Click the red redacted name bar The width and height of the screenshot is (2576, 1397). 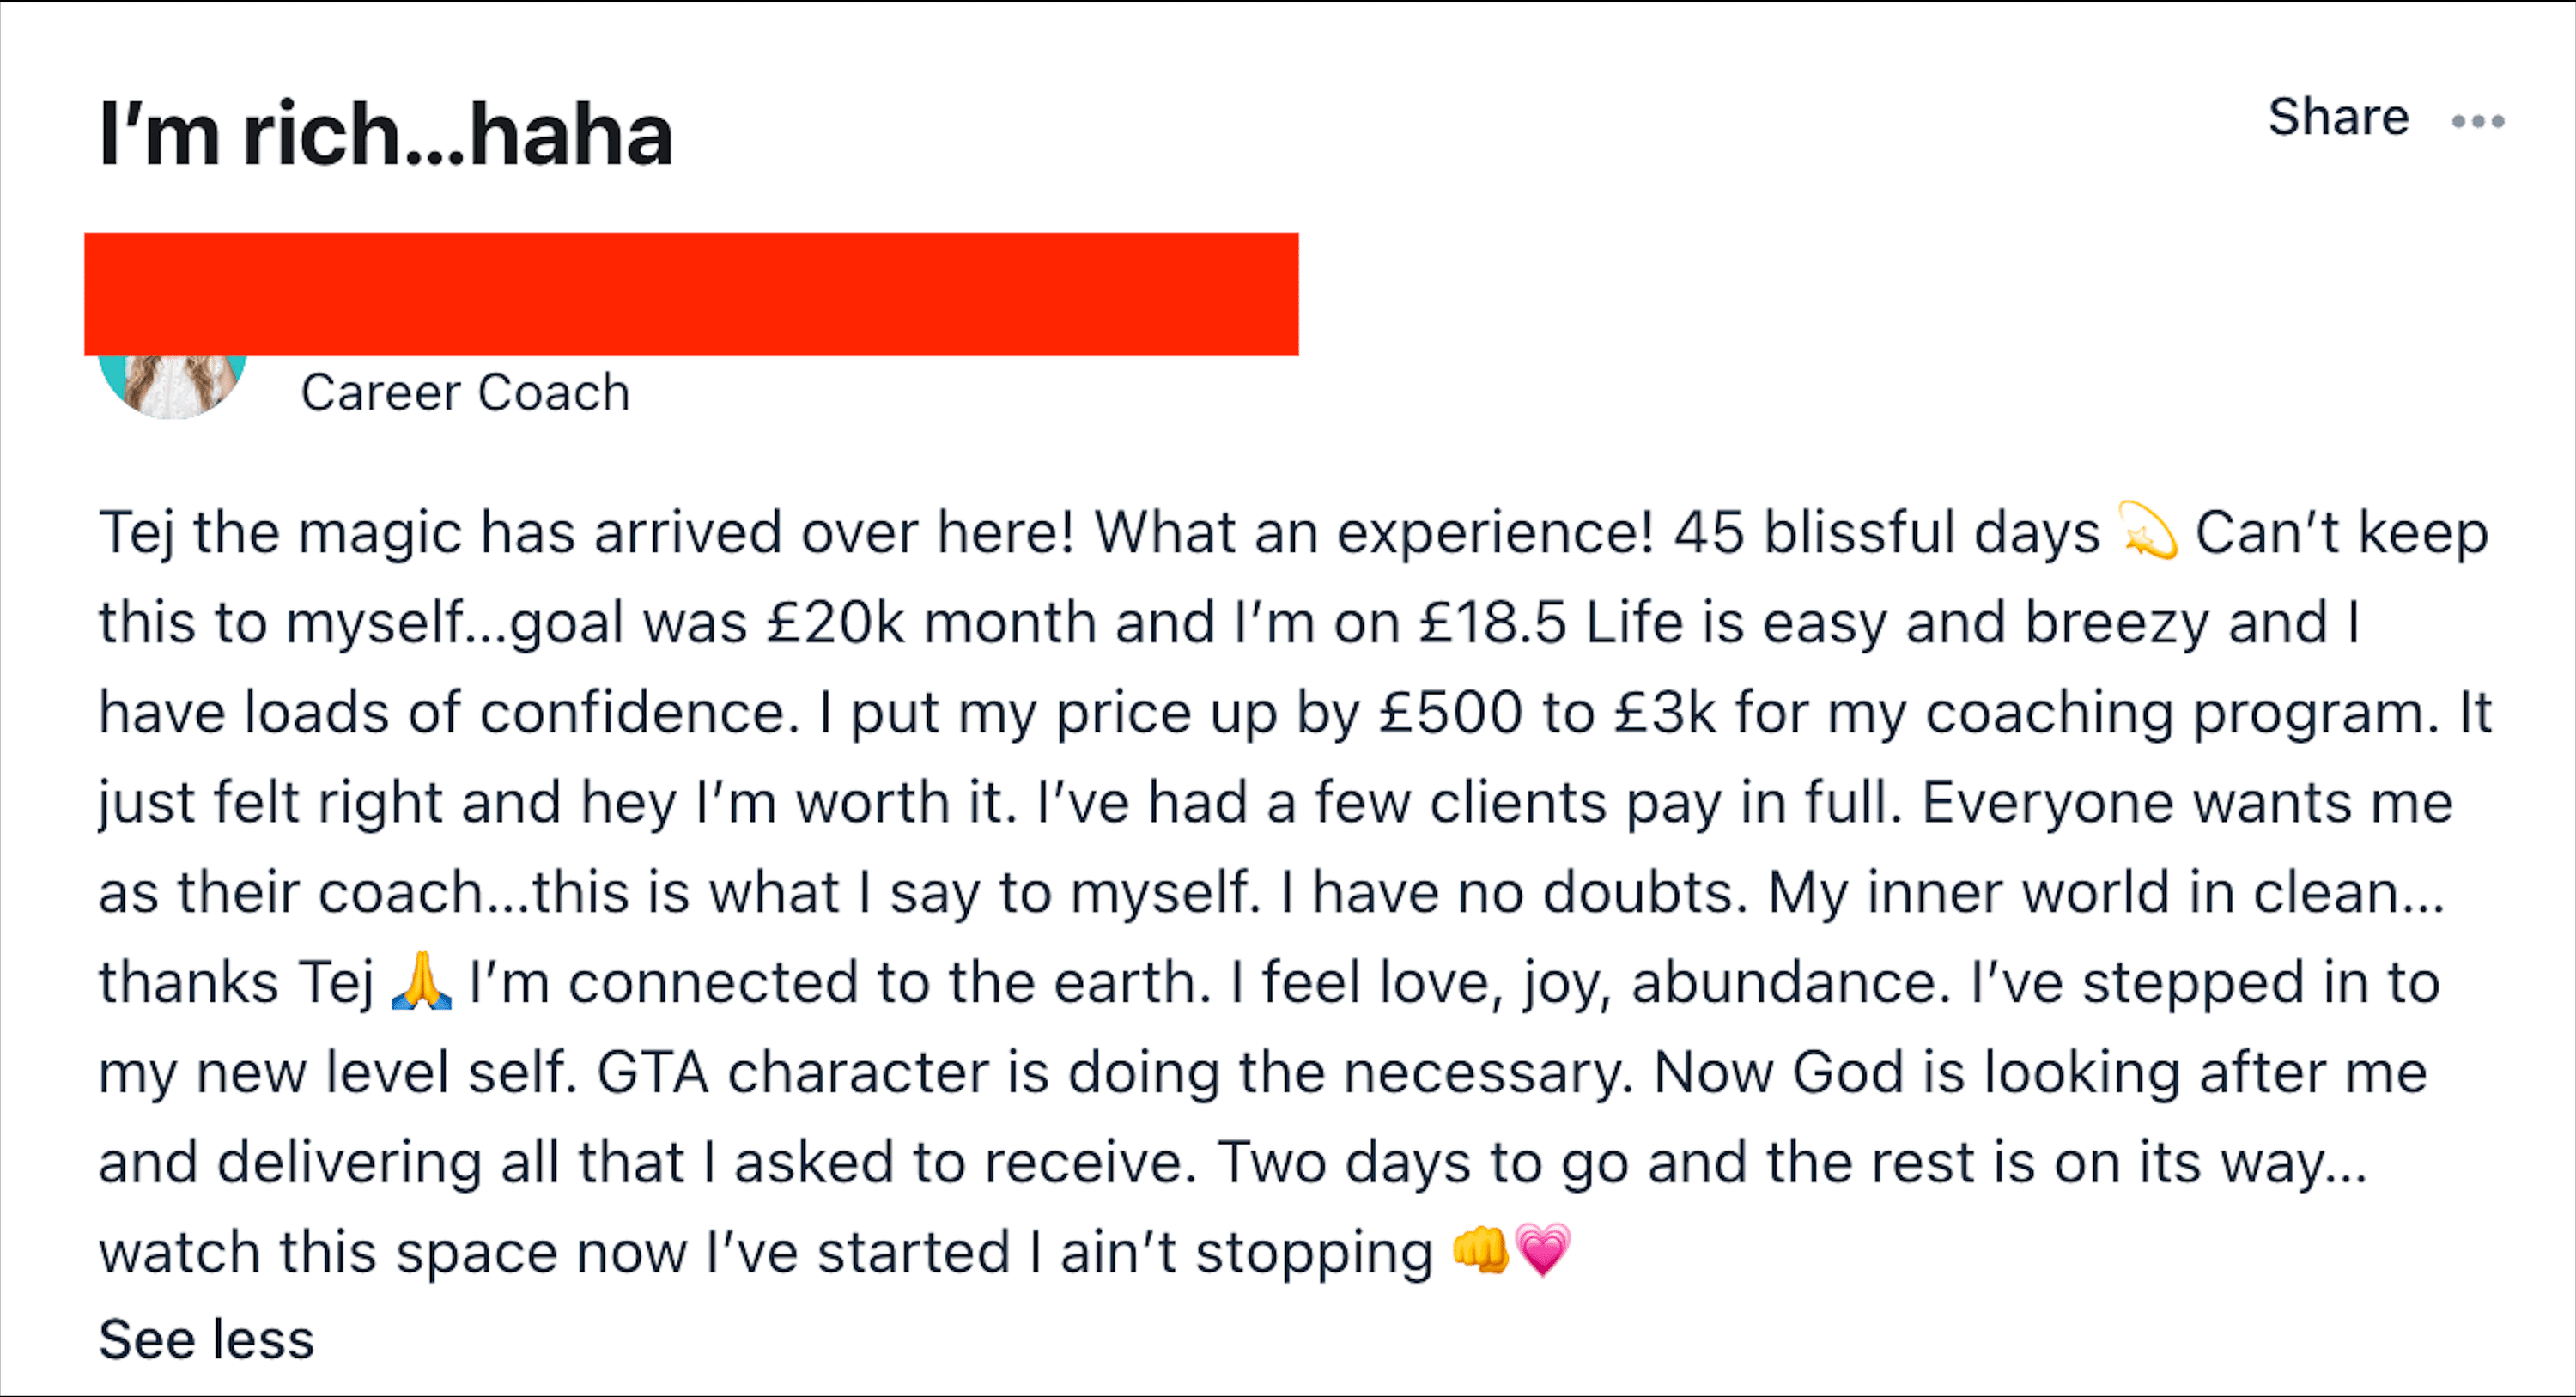(x=691, y=294)
